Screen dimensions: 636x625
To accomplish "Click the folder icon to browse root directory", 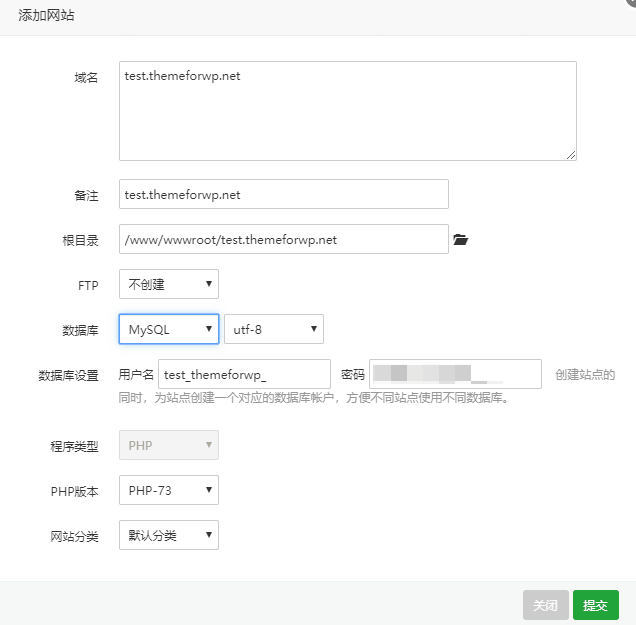I will point(460,240).
